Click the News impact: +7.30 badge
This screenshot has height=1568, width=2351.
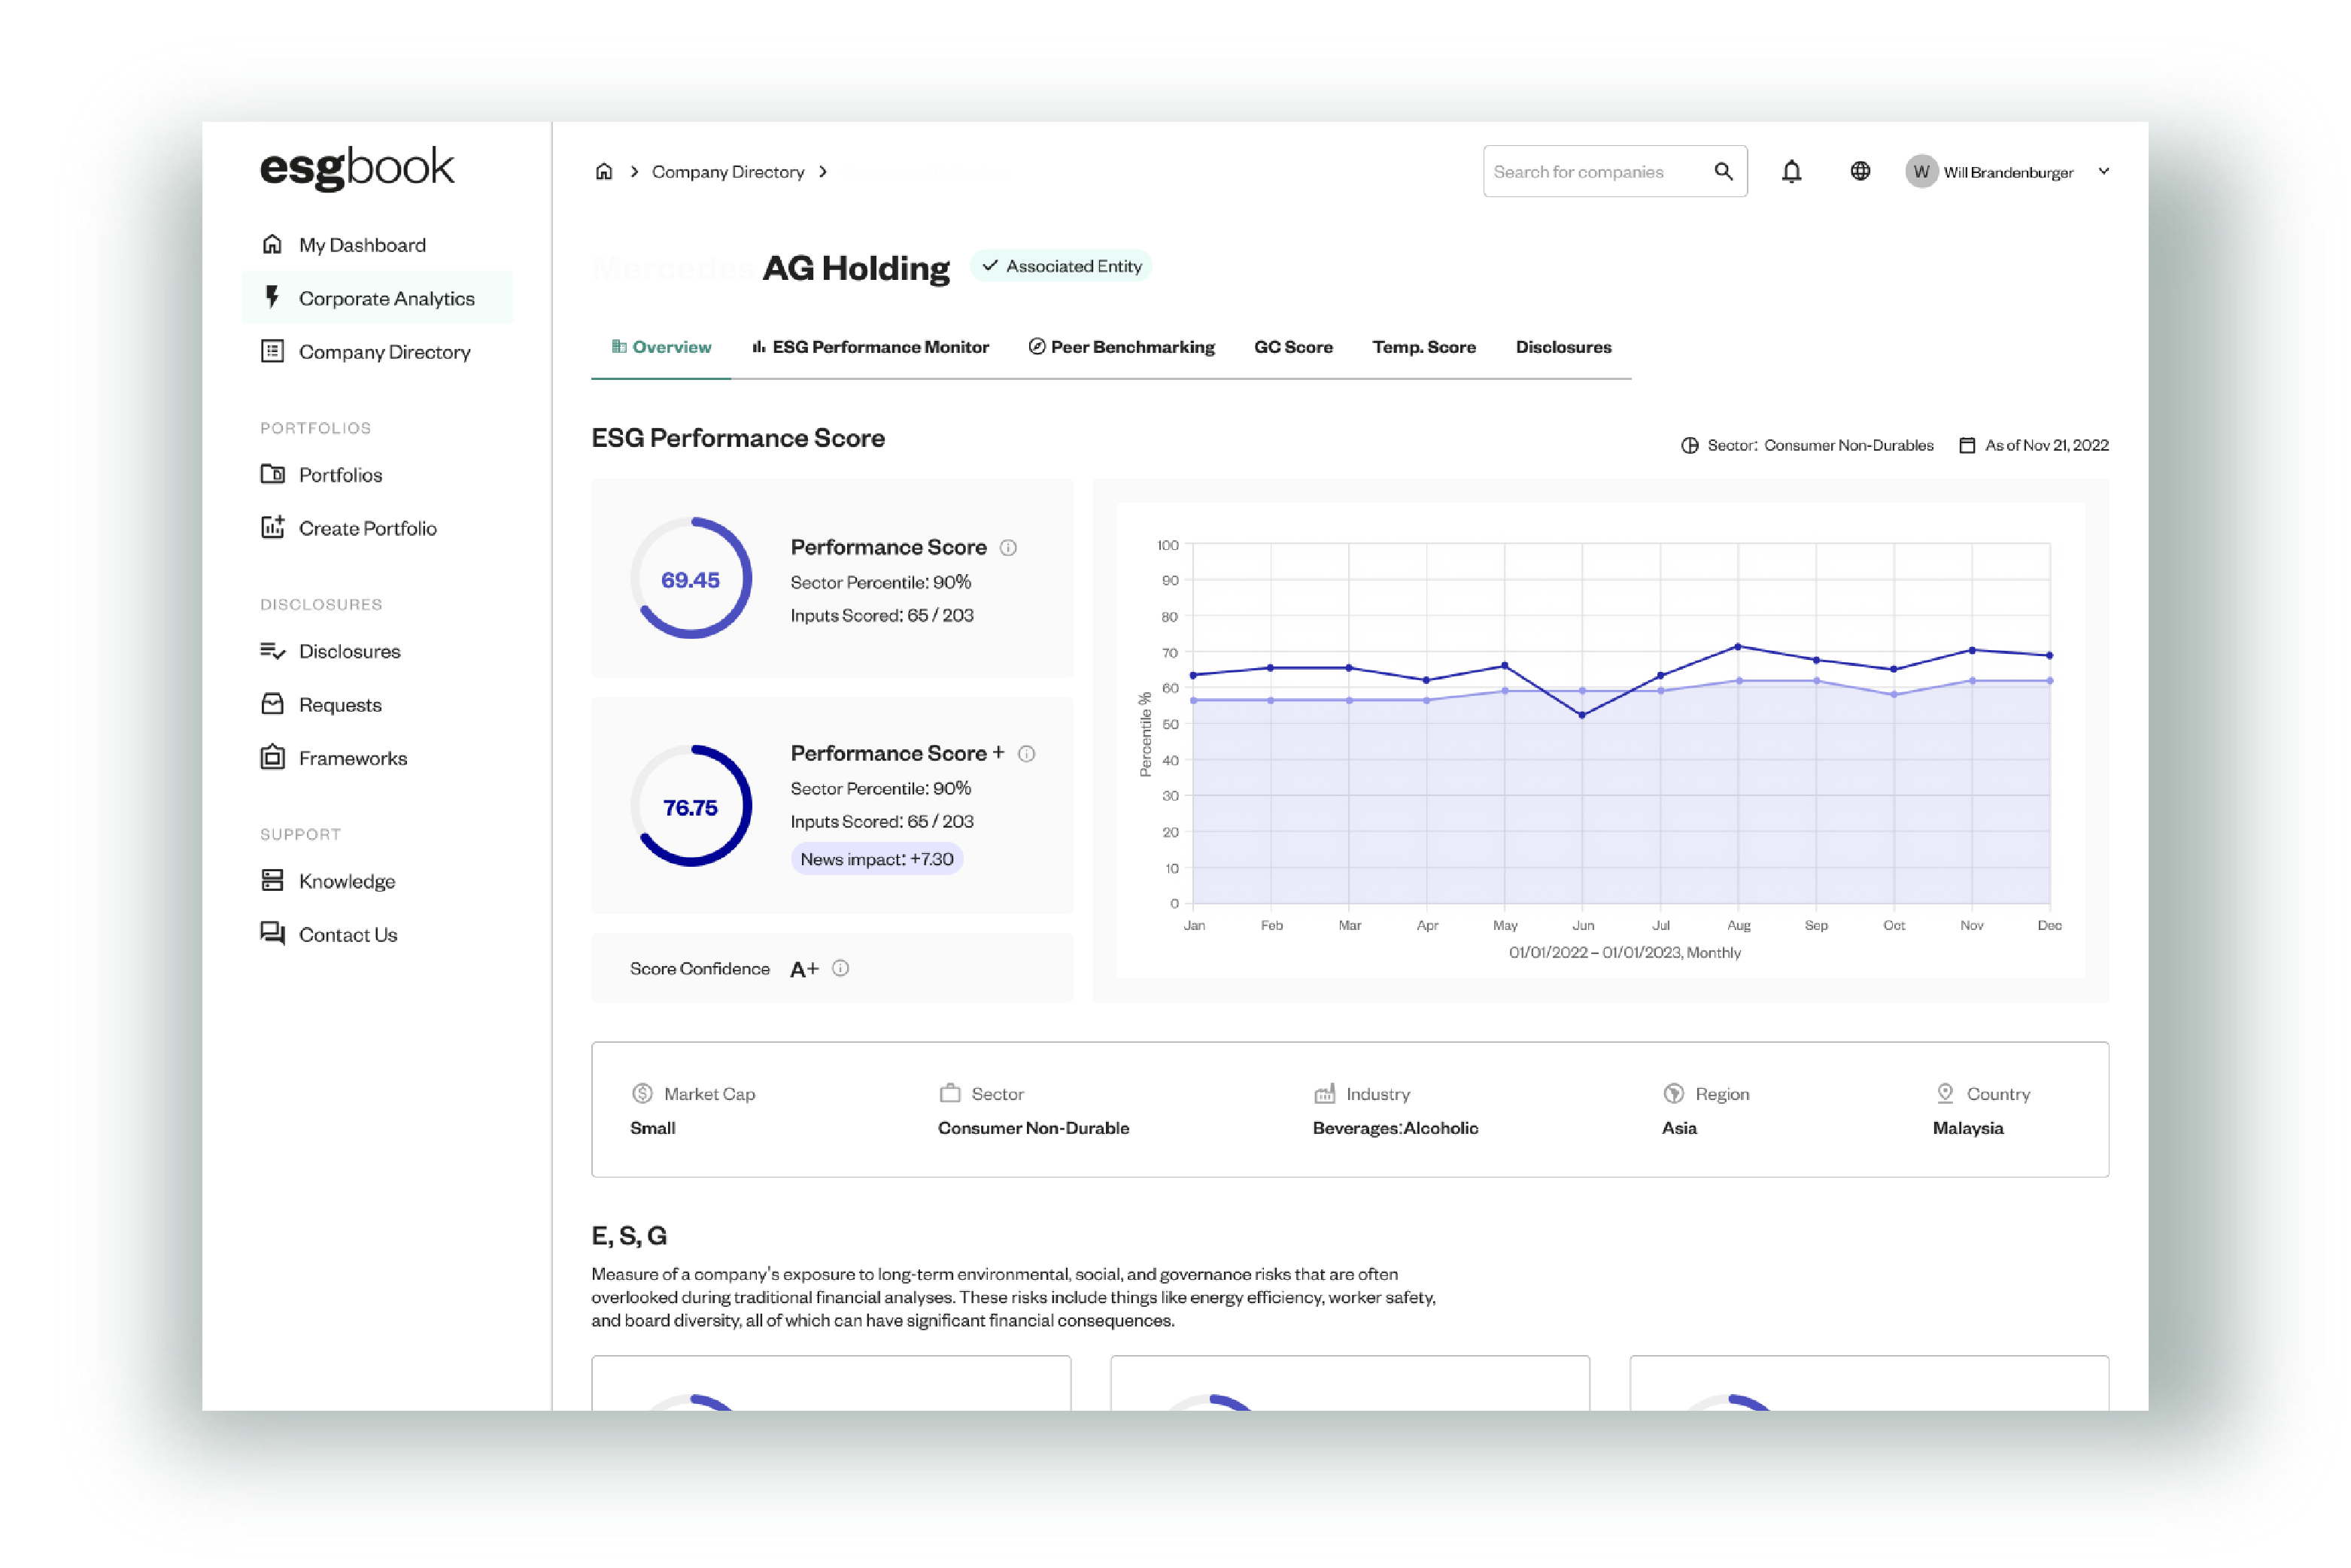(877, 859)
